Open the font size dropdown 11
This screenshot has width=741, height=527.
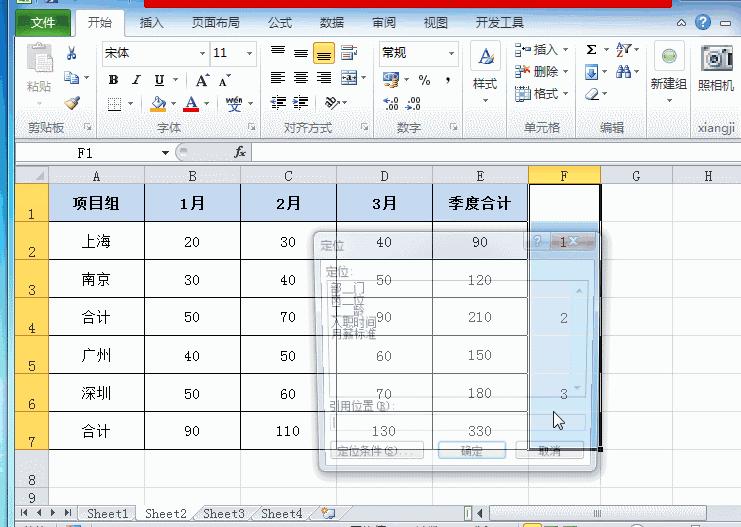tap(249, 53)
